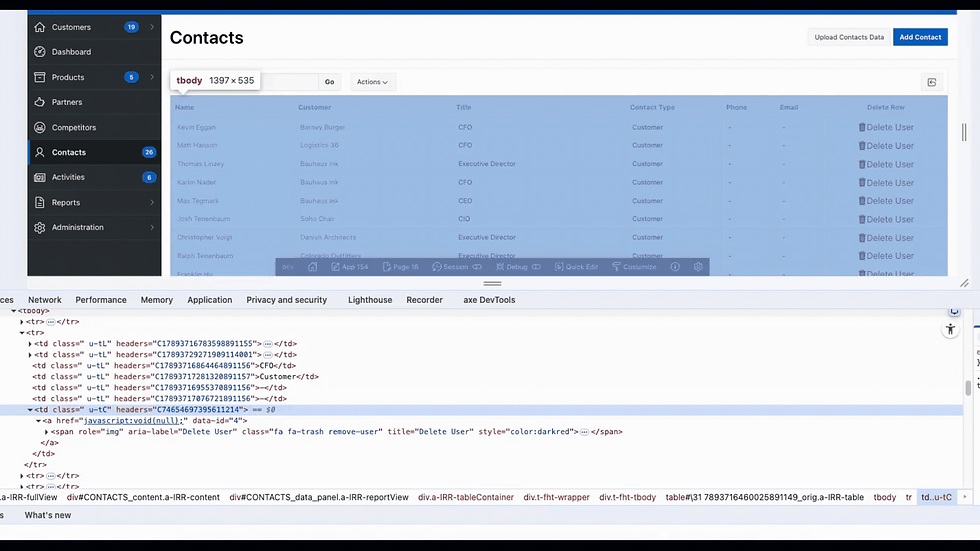980x551 pixels.
Task: Expand the Products submenu chevron
Action: point(152,77)
